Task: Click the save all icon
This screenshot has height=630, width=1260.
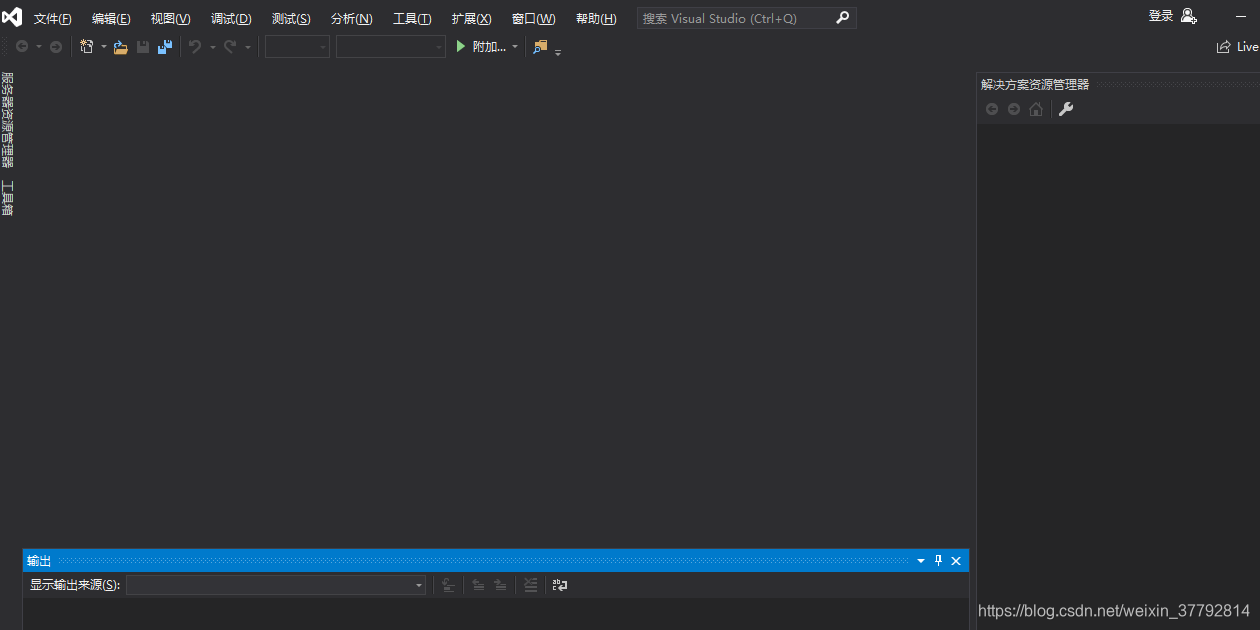Action: tap(165, 47)
